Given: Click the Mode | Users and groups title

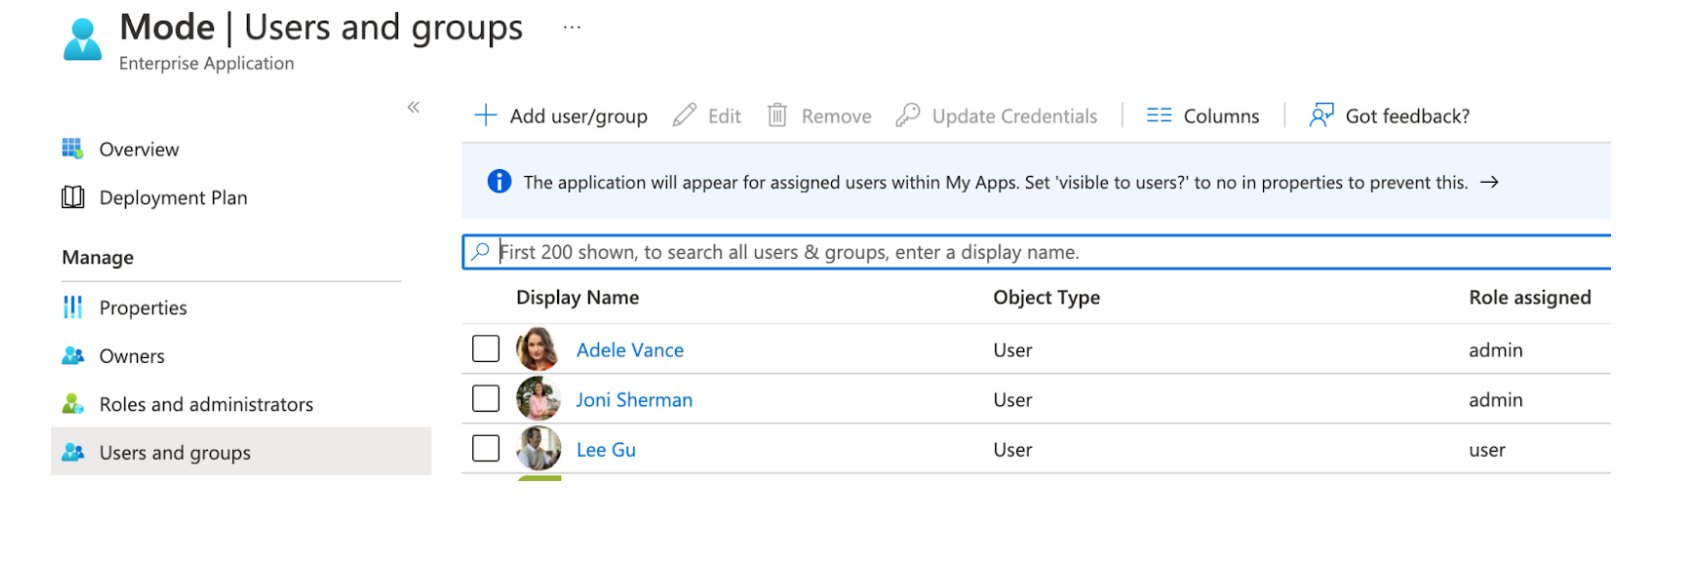Looking at the screenshot, I should click(x=320, y=28).
